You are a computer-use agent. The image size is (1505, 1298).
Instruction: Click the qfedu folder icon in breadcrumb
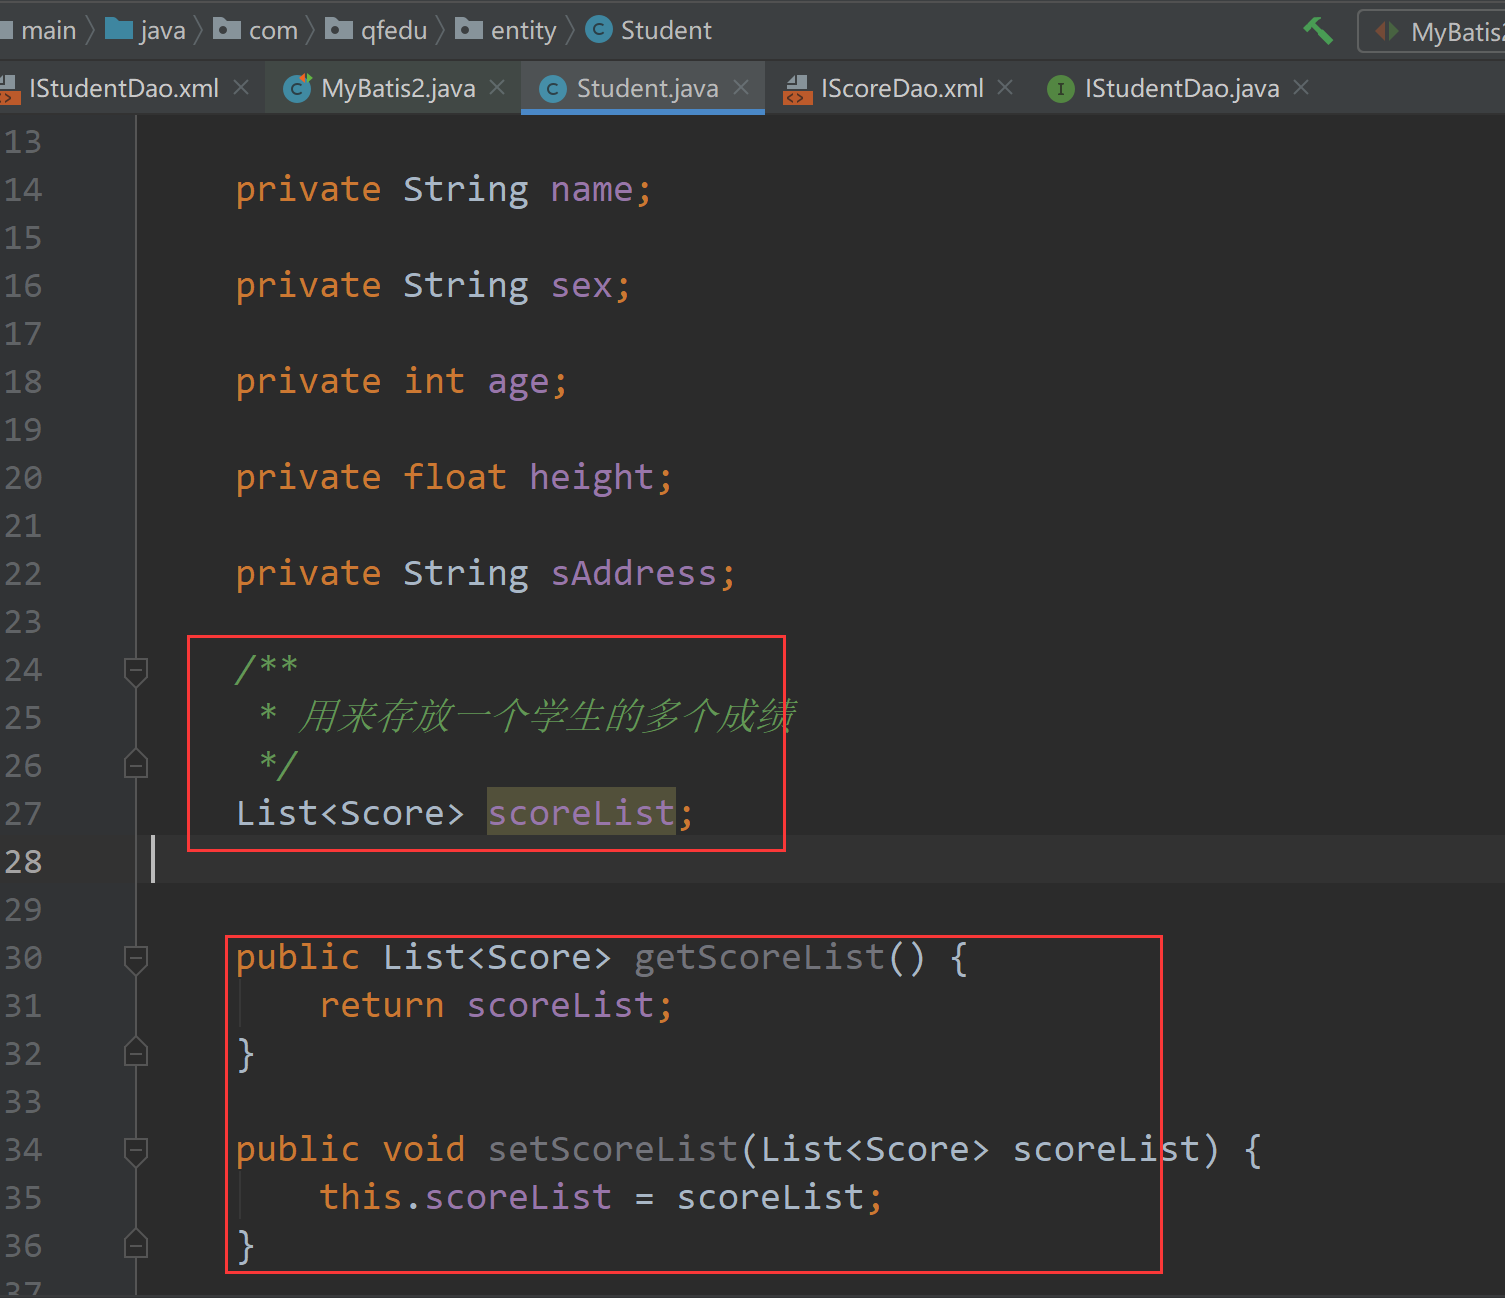click(x=339, y=29)
